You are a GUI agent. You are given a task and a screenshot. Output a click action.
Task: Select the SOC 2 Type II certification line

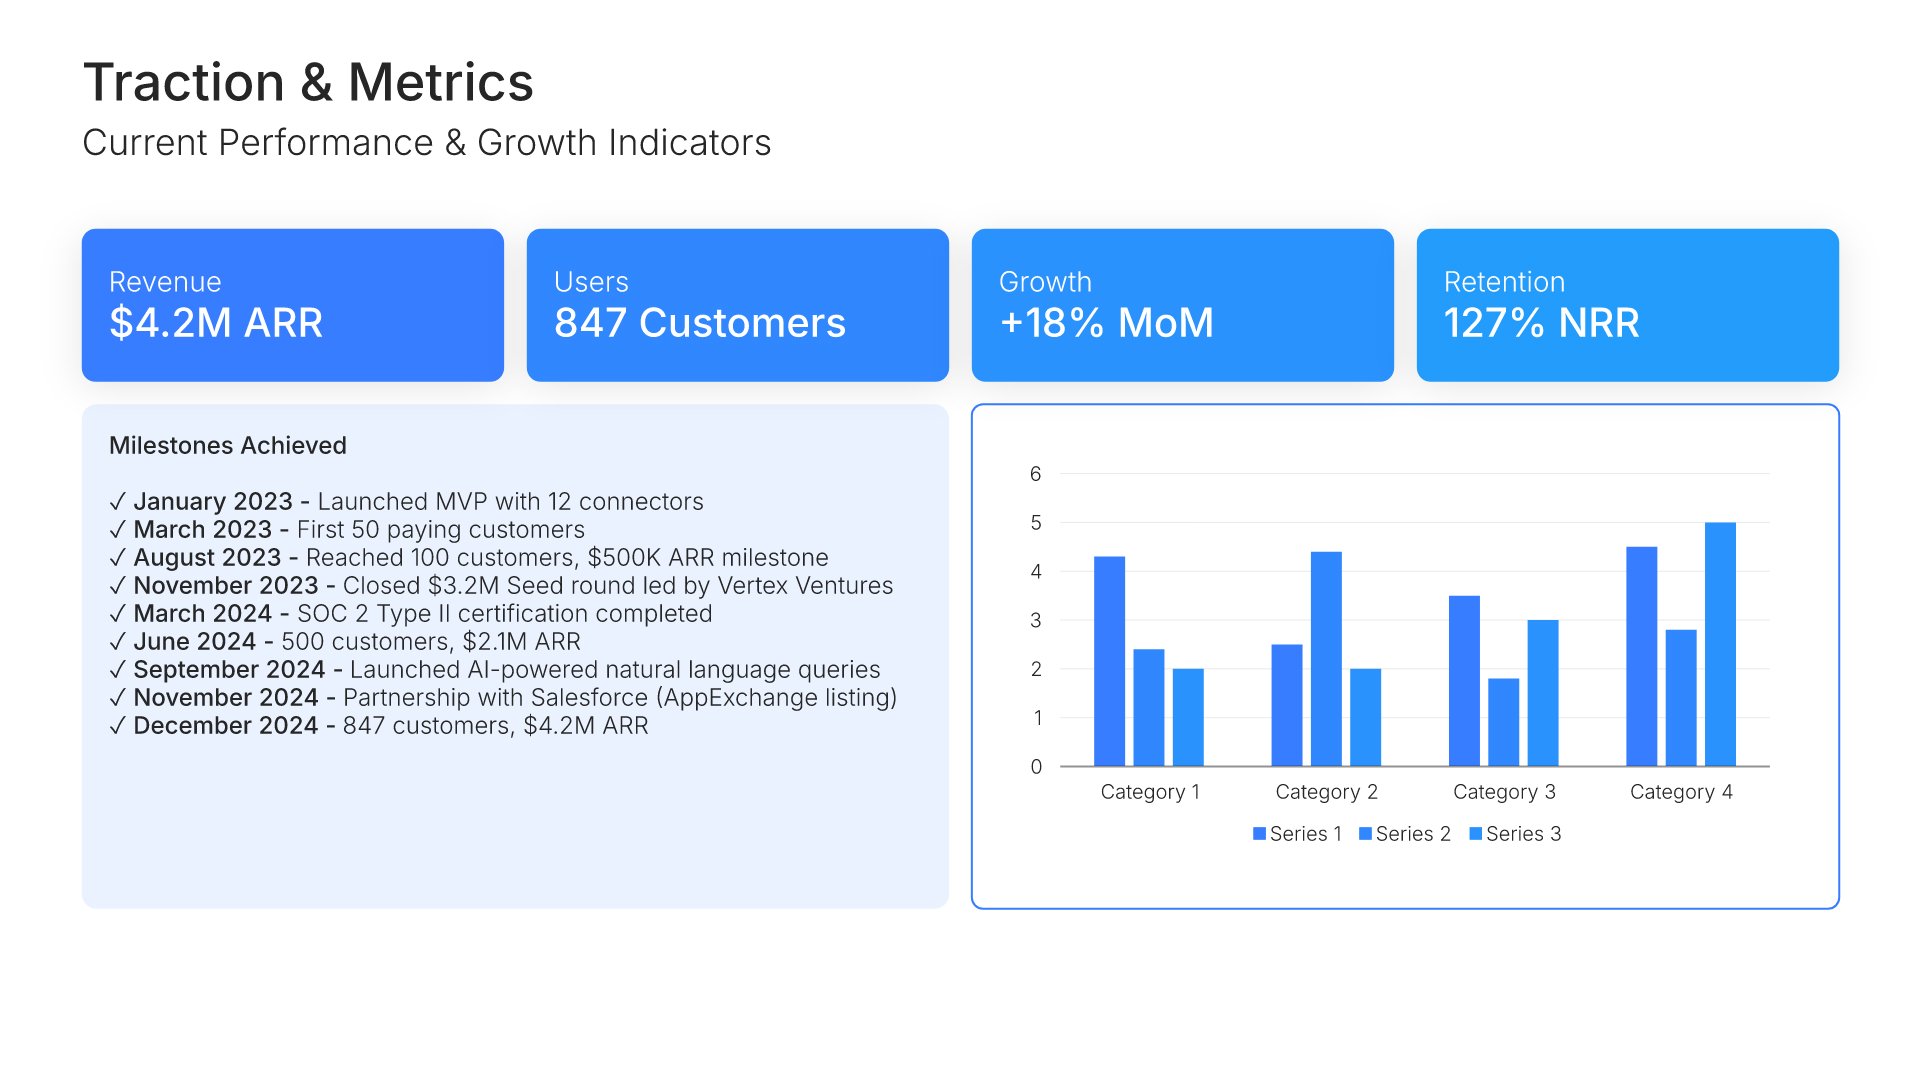click(x=504, y=614)
